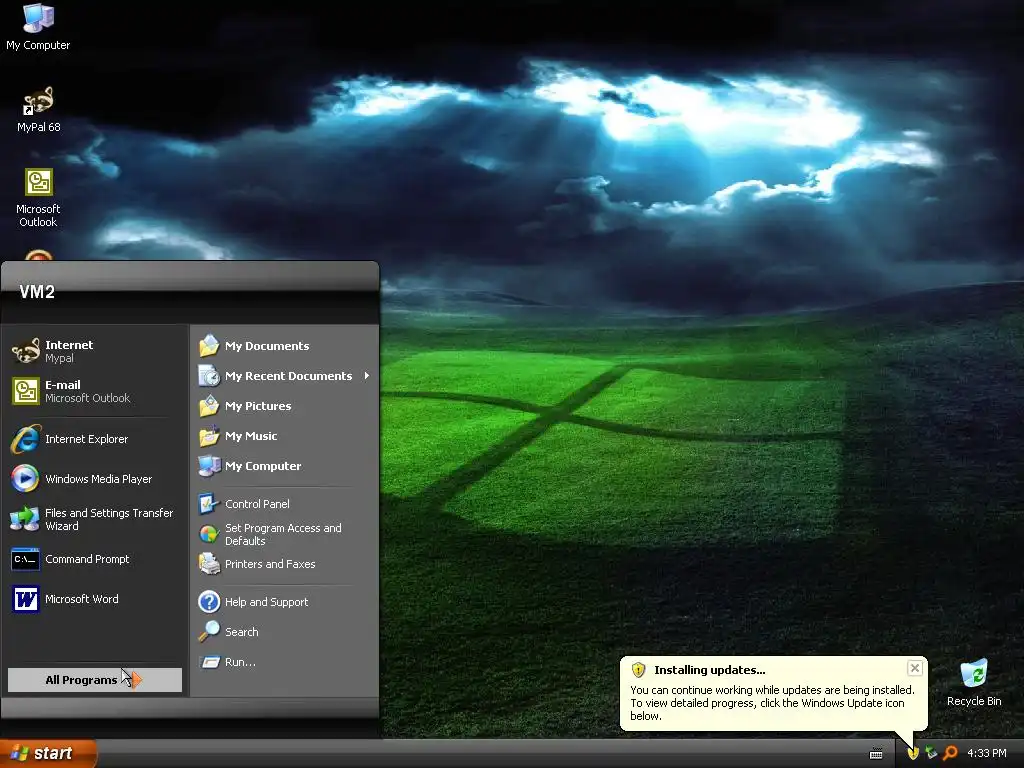Launch Internet Explorer from Start menu
The image size is (1024, 768).
[95, 439]
